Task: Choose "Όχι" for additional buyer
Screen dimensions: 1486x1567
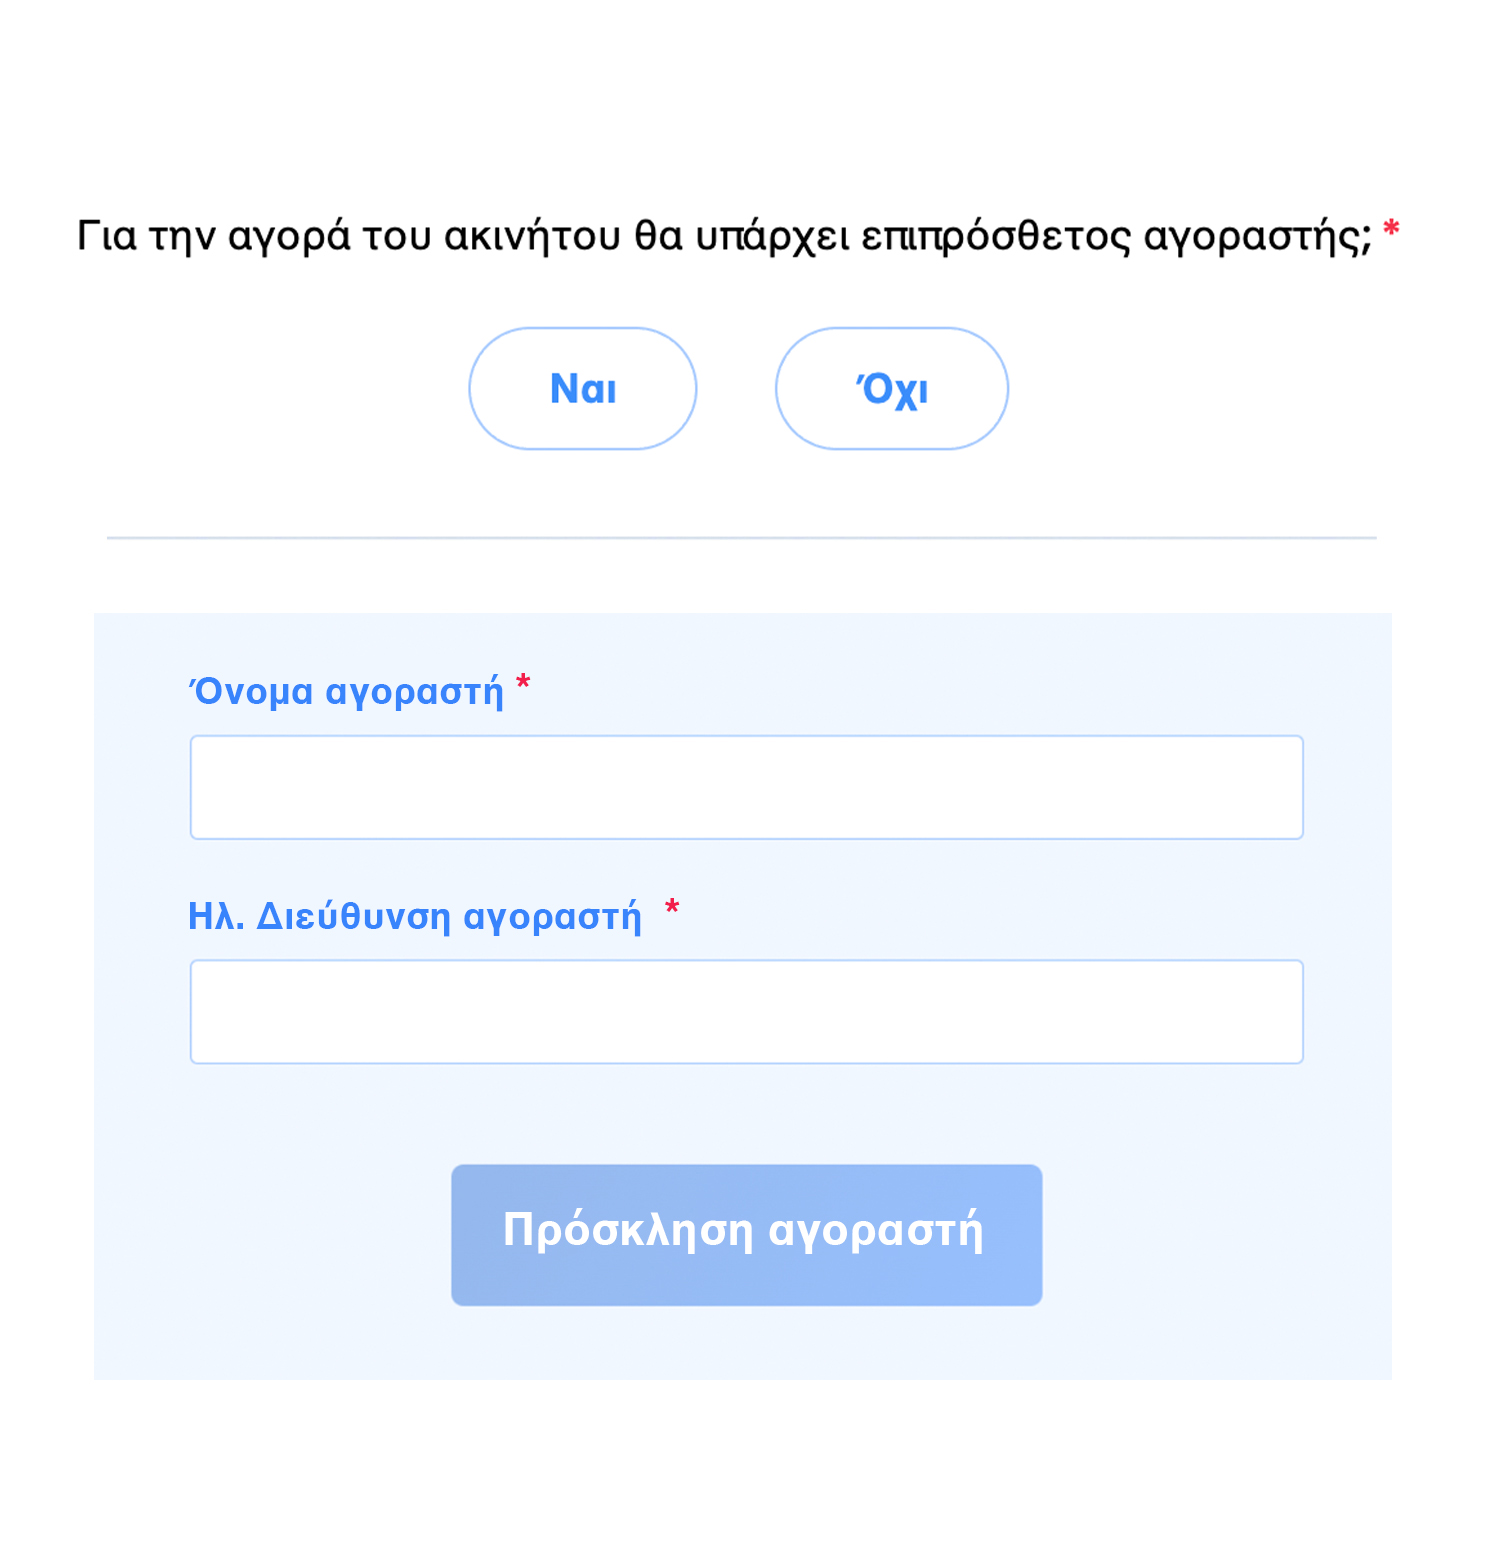Action: click(x=891, y=389)
